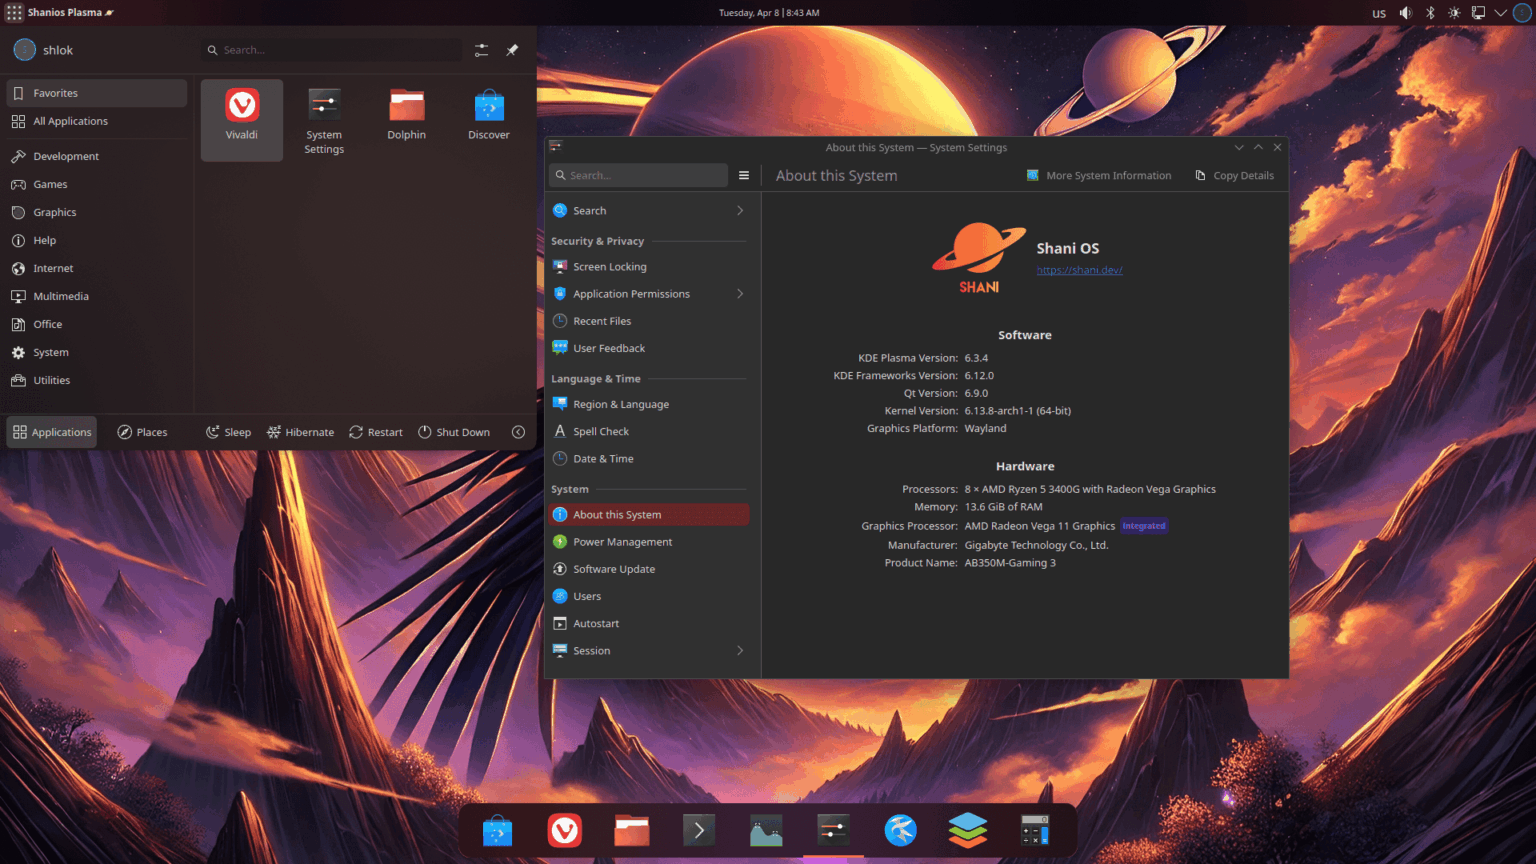Open Vivaldi browser from the dock

[564, 830]
